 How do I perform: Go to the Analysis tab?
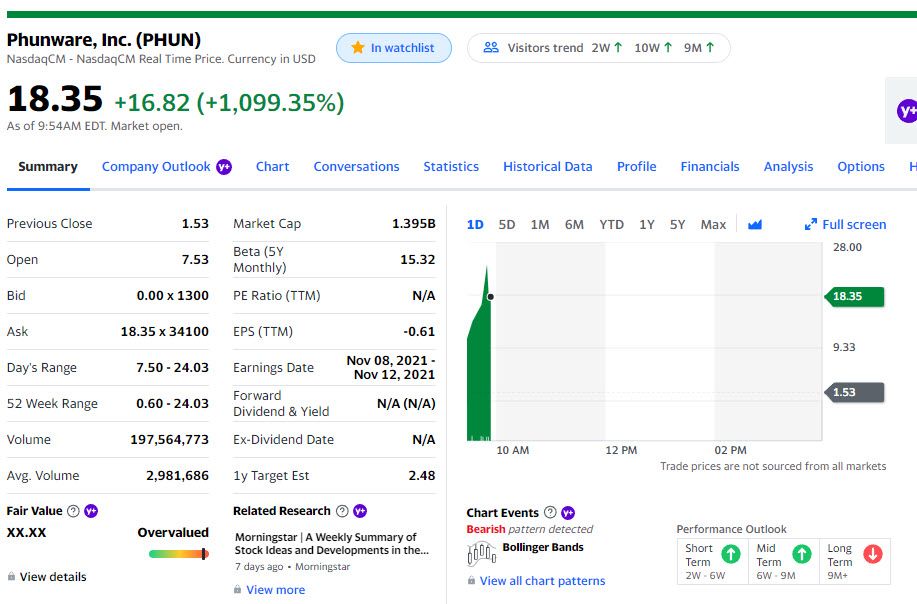pos(788,167)
